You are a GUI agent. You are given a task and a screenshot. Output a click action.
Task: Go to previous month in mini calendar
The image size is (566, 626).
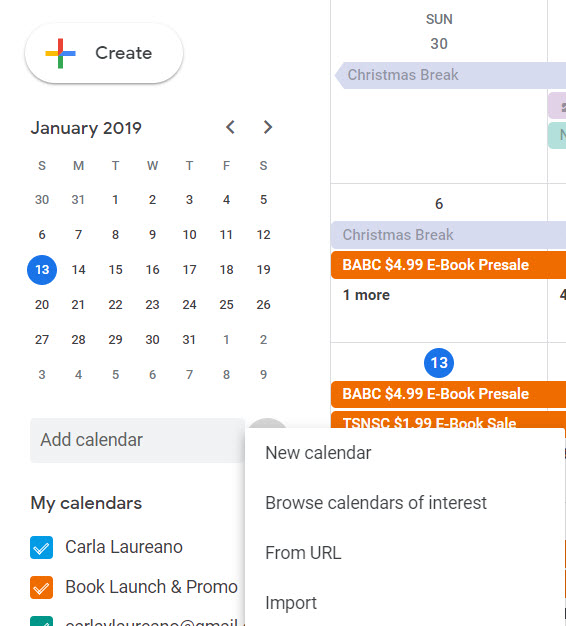(230, 127)
